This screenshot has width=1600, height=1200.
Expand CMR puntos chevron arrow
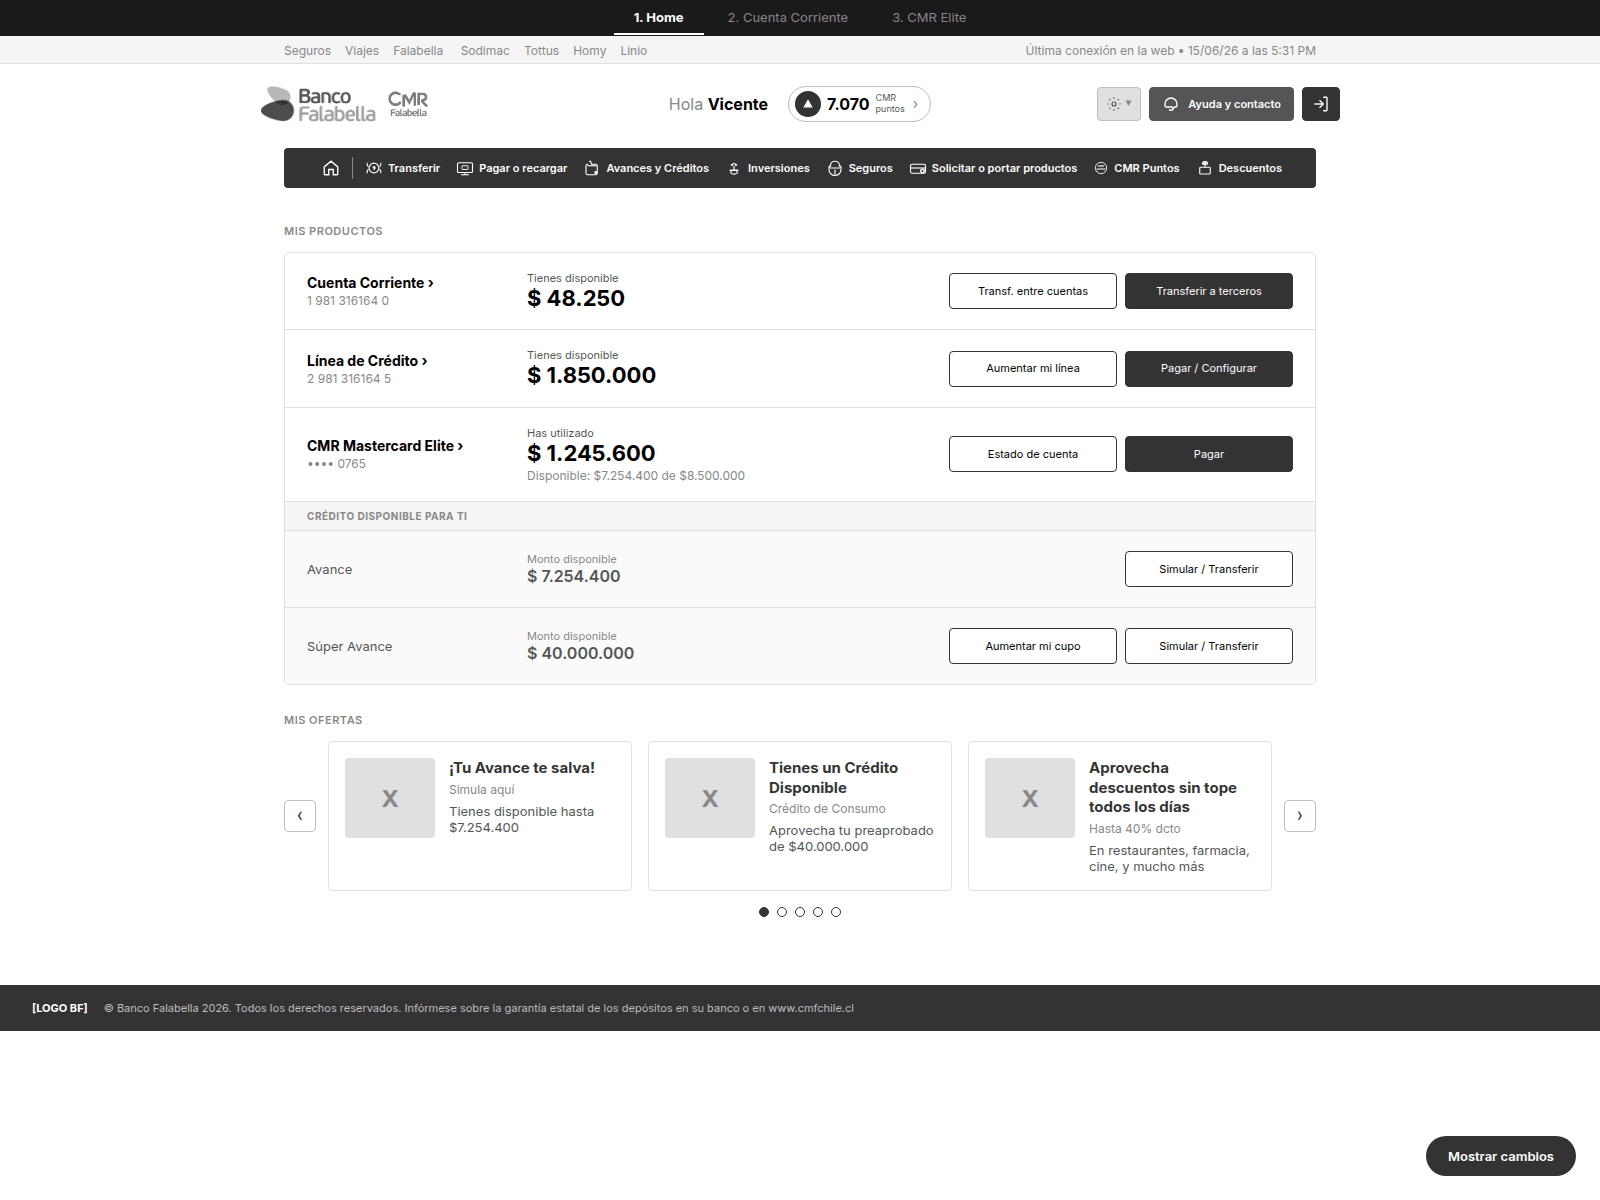click(915, 104)
